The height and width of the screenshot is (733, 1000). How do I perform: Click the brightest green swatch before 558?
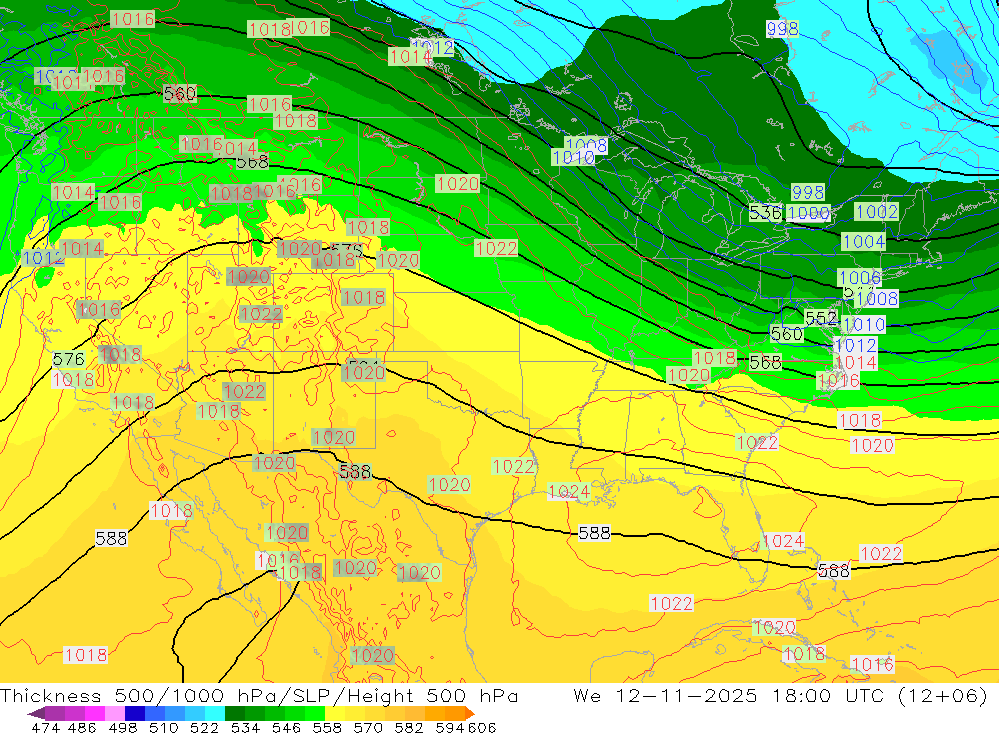[315, 713]
